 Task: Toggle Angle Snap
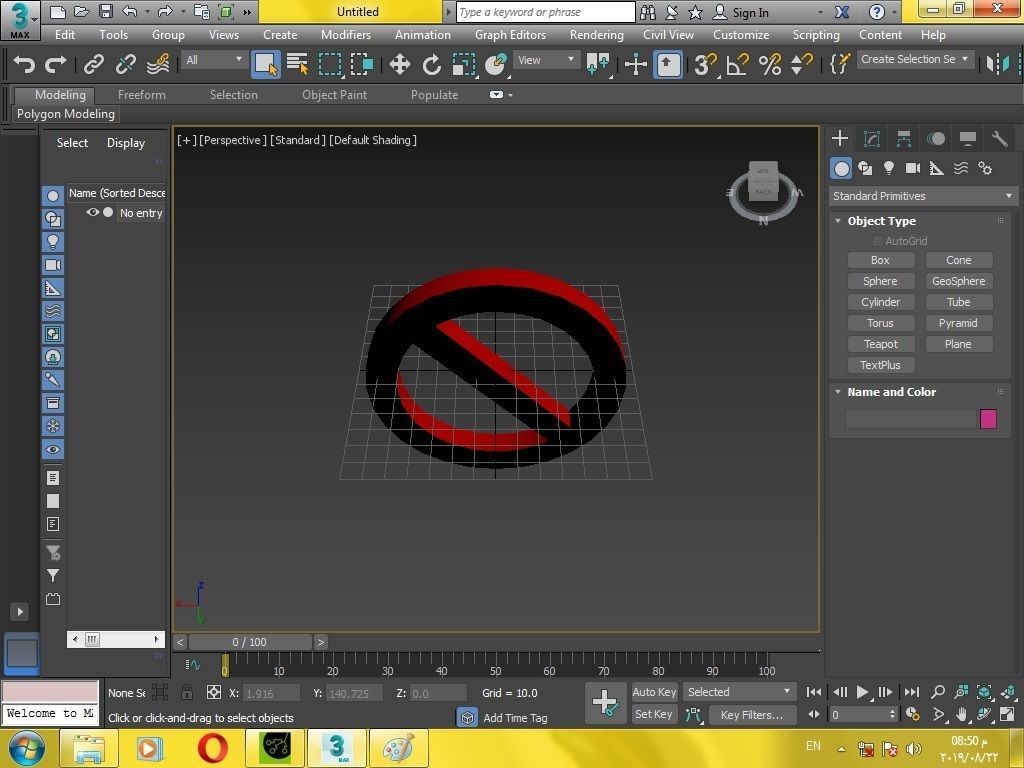[737, 64]
